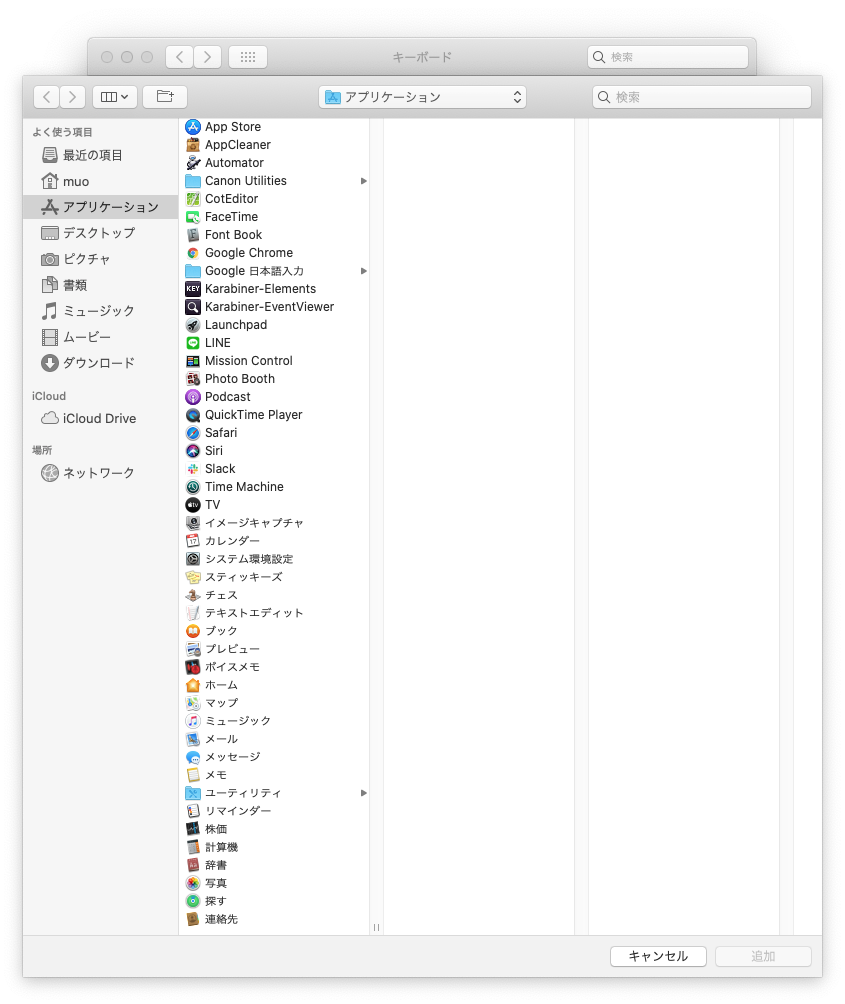Open 最近の項目 in the sidebar
Image resolution: width=845 pixels, height=1004 pixels.
click(92, 155)
